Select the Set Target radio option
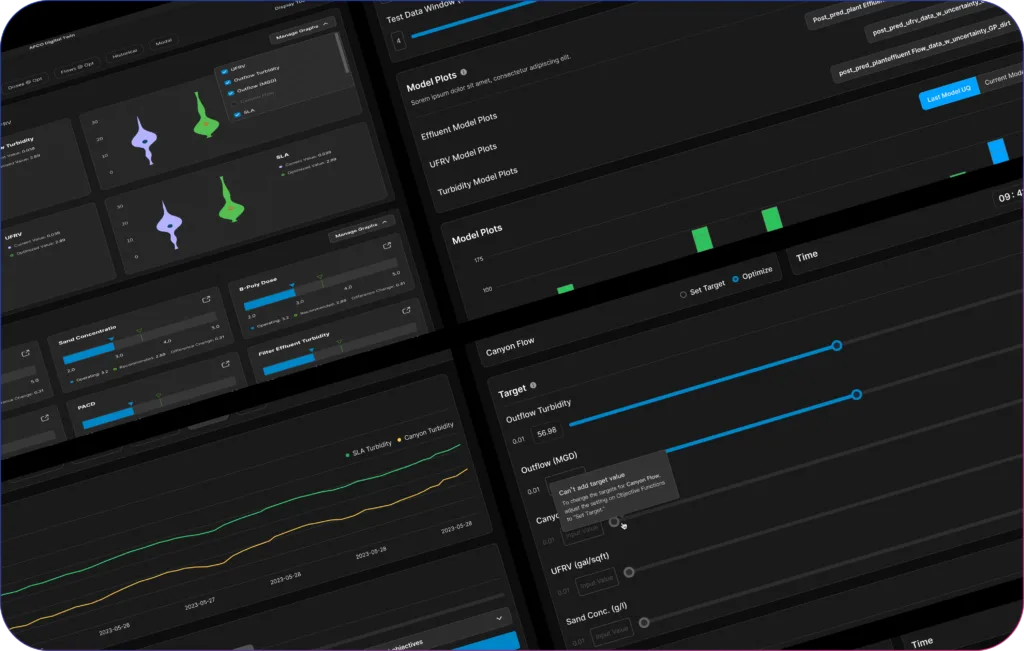Image resolution: width=1024 pixels, height=651 pixels. 683,294
